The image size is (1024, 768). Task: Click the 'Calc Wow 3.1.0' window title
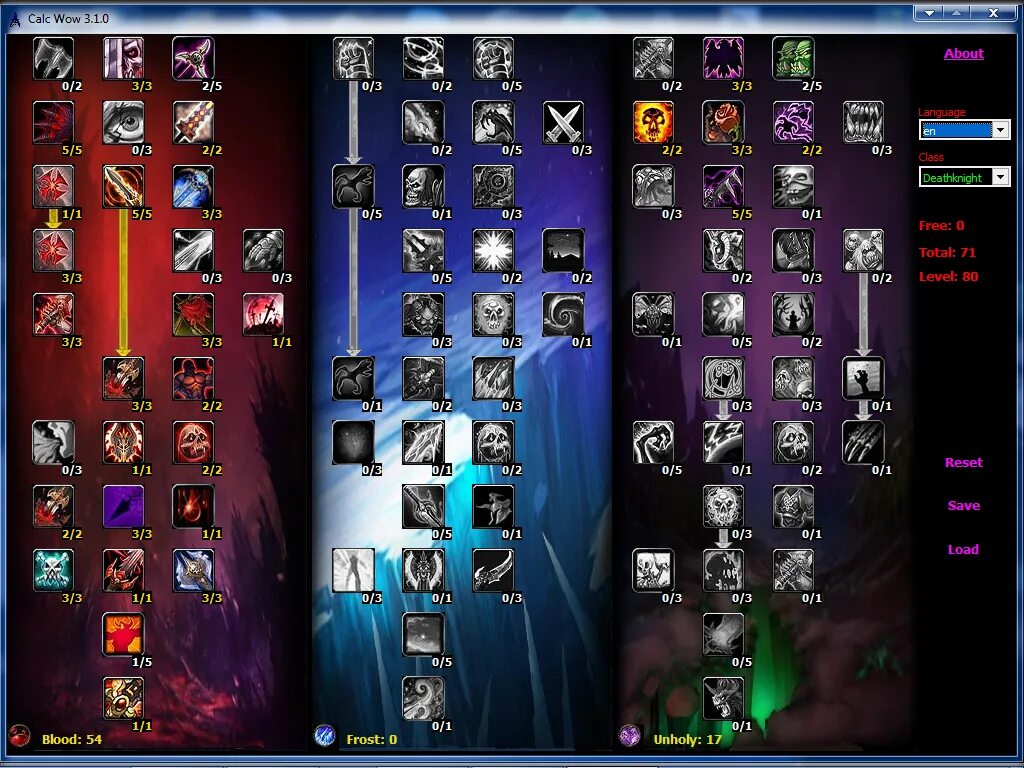tap(68, 19)
